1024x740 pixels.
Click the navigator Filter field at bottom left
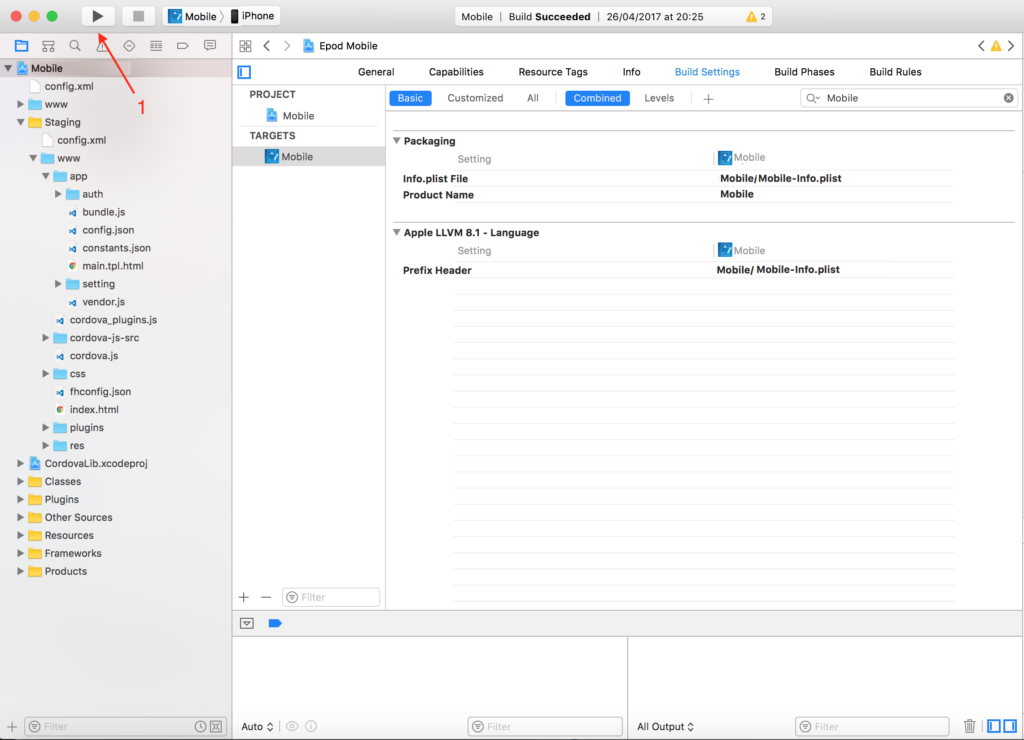tap(115, 727)
